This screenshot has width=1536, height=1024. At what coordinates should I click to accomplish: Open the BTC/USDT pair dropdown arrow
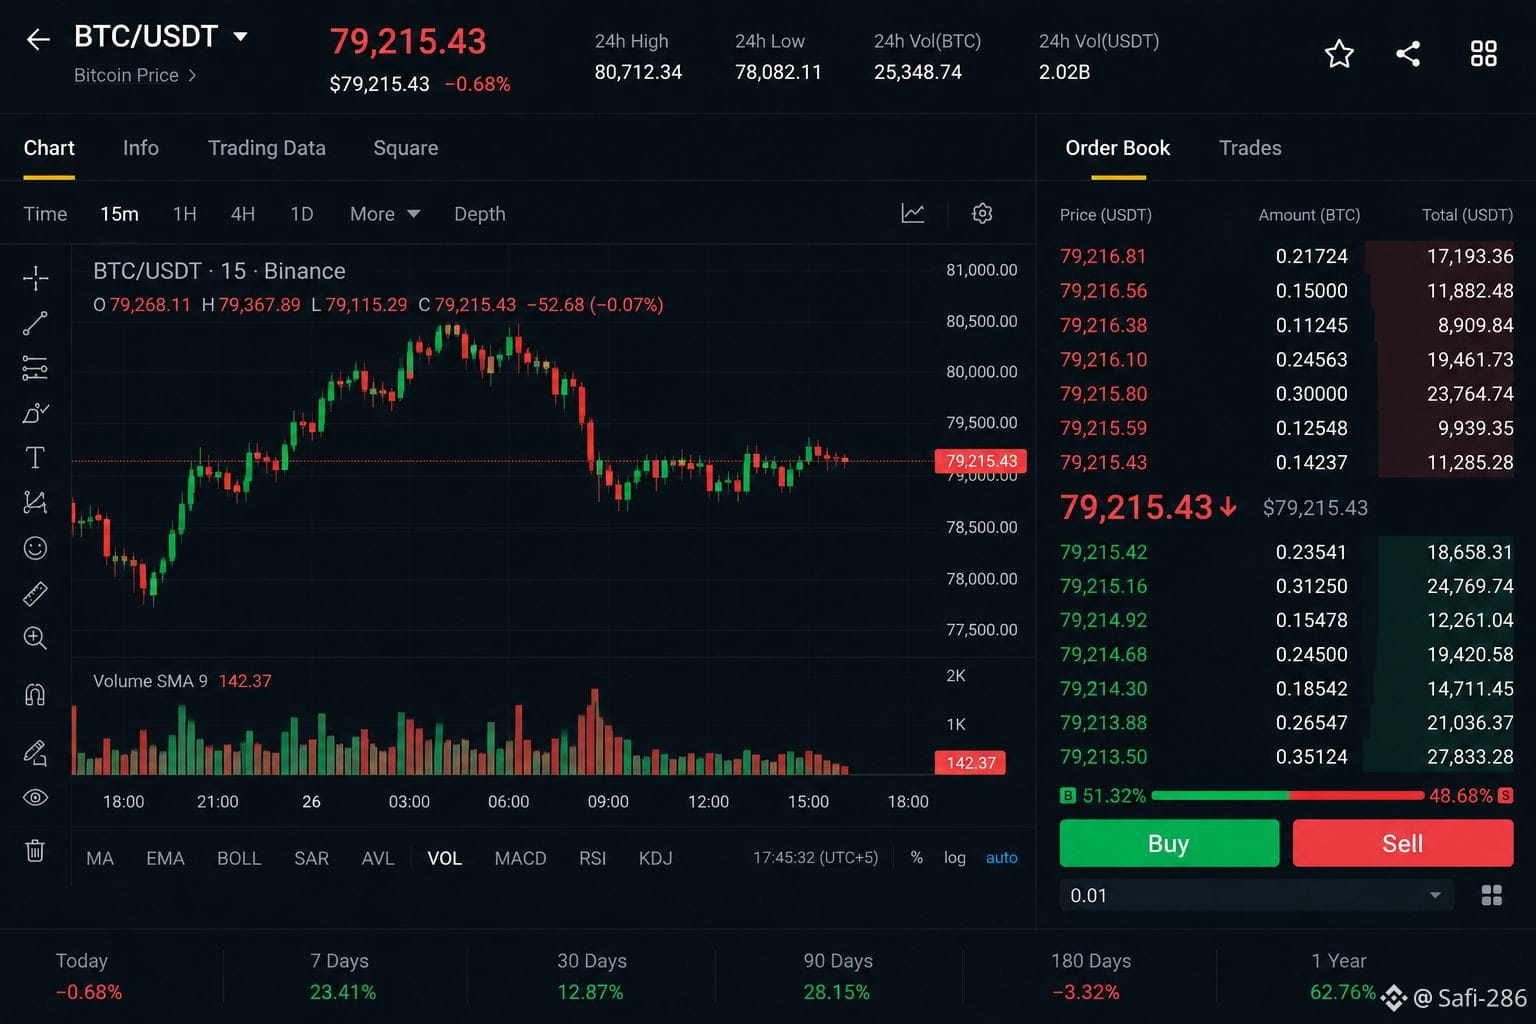click(x=240, y=37)
